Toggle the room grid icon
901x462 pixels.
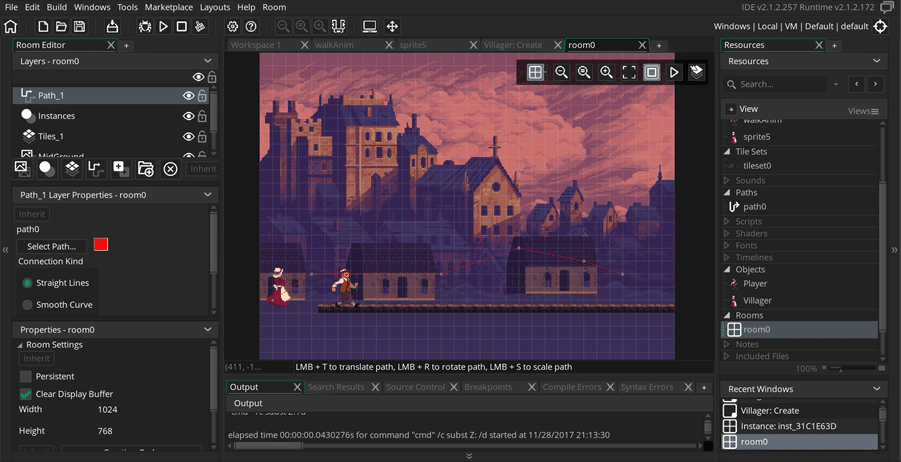coord(536,72)
